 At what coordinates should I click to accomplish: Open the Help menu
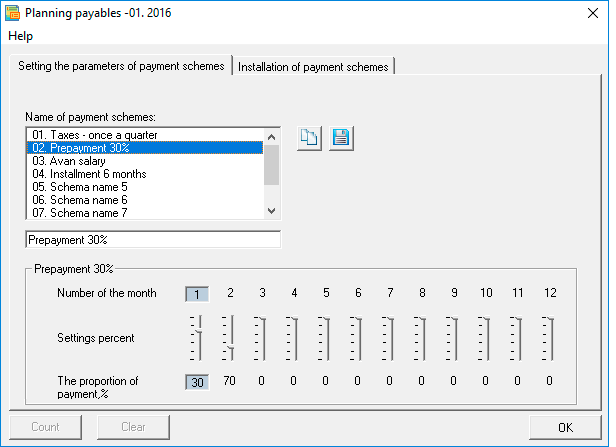coord(20,36)
